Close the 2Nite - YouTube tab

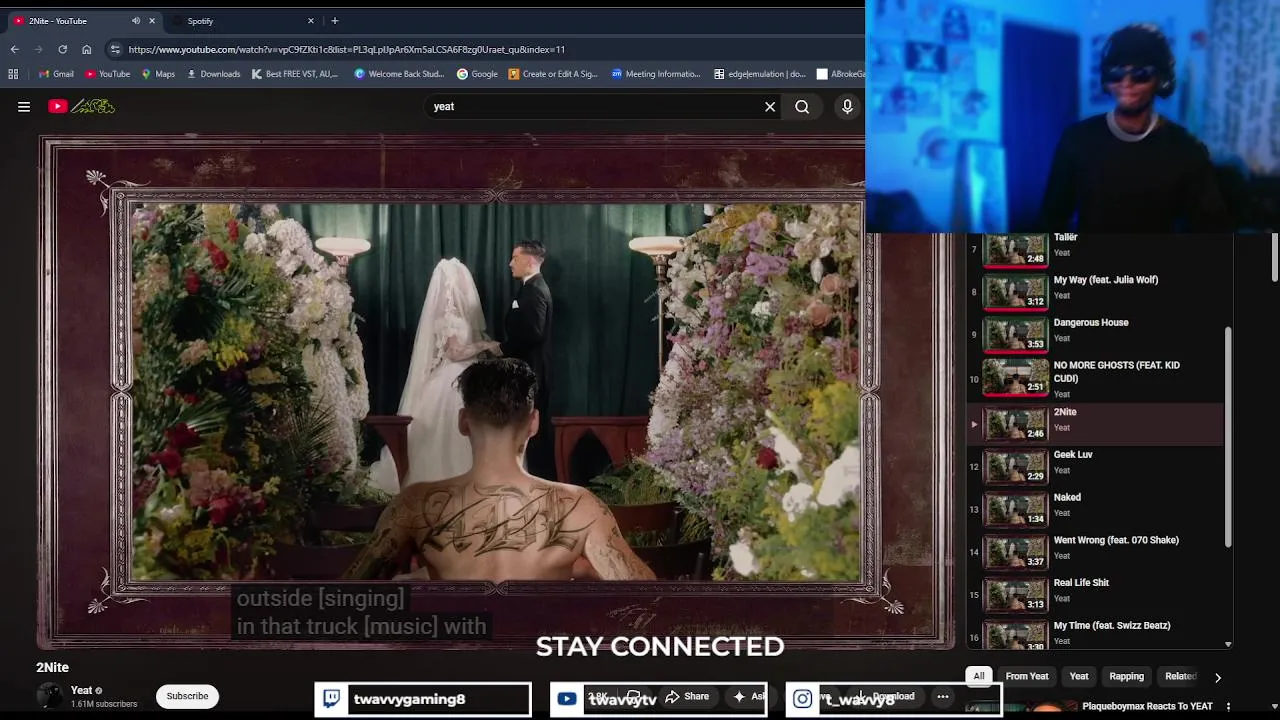tap(152, 21)
